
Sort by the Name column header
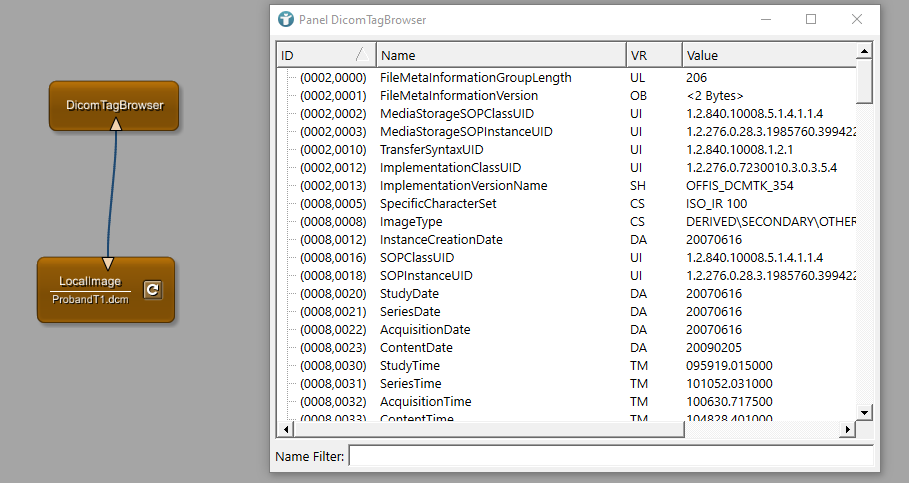pos(500,55)
